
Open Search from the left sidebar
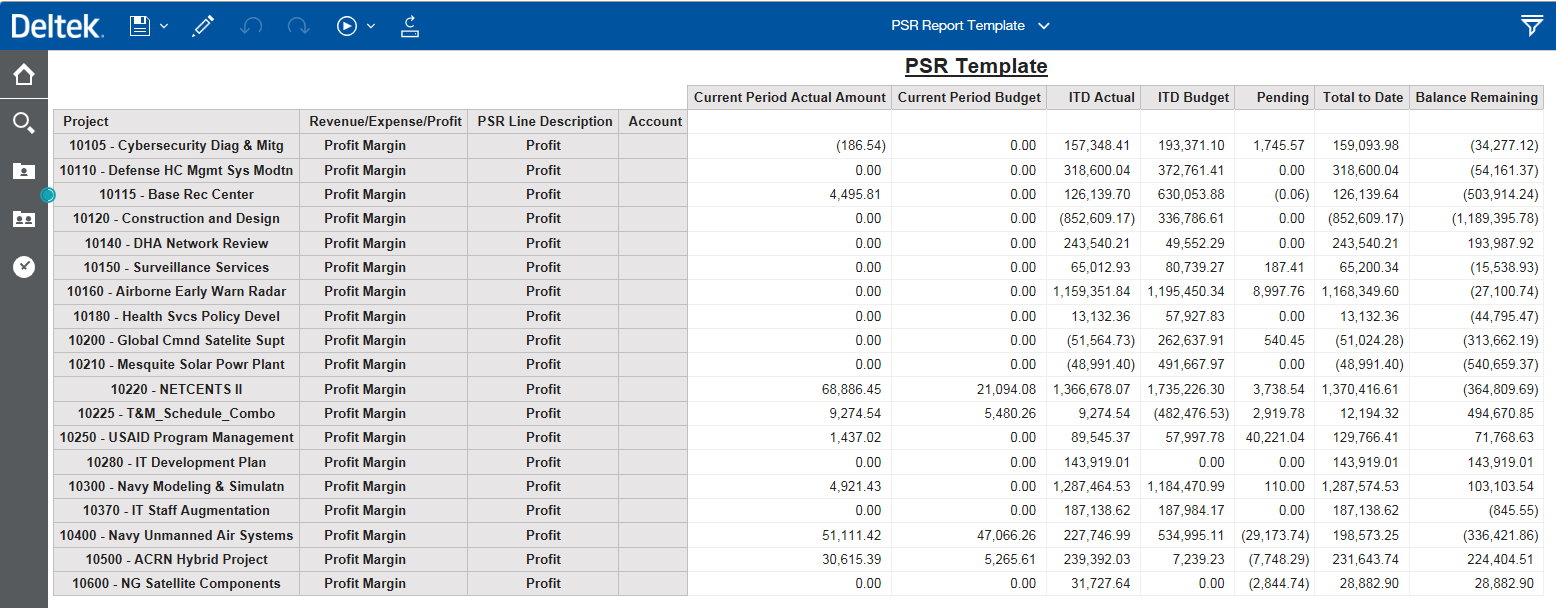24,123
